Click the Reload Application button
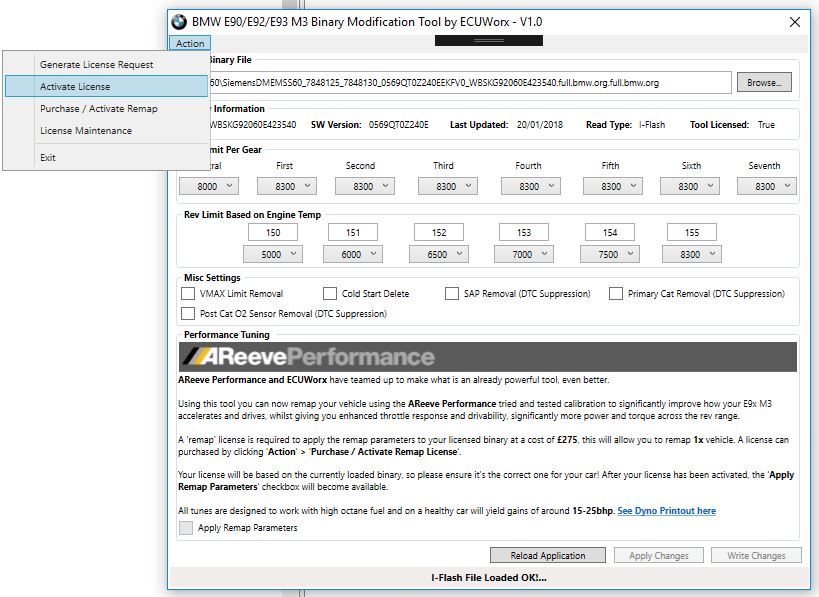Viewport: 819px width, 597px height. (x=548, y=555)
